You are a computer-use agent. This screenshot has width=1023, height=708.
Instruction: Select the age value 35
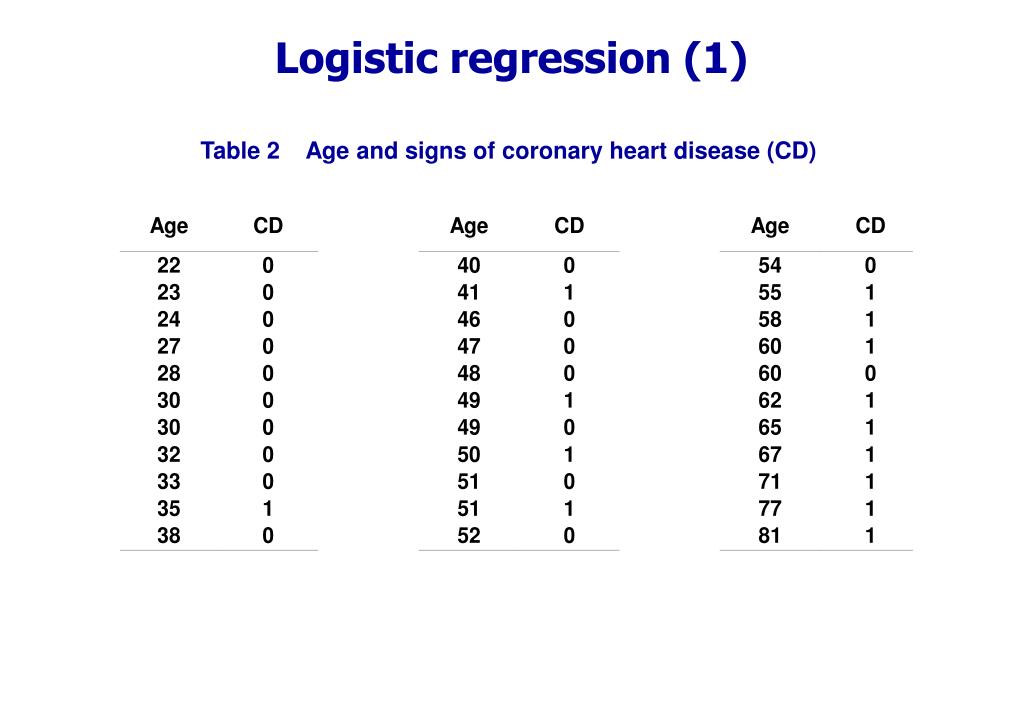click(169, 509)
